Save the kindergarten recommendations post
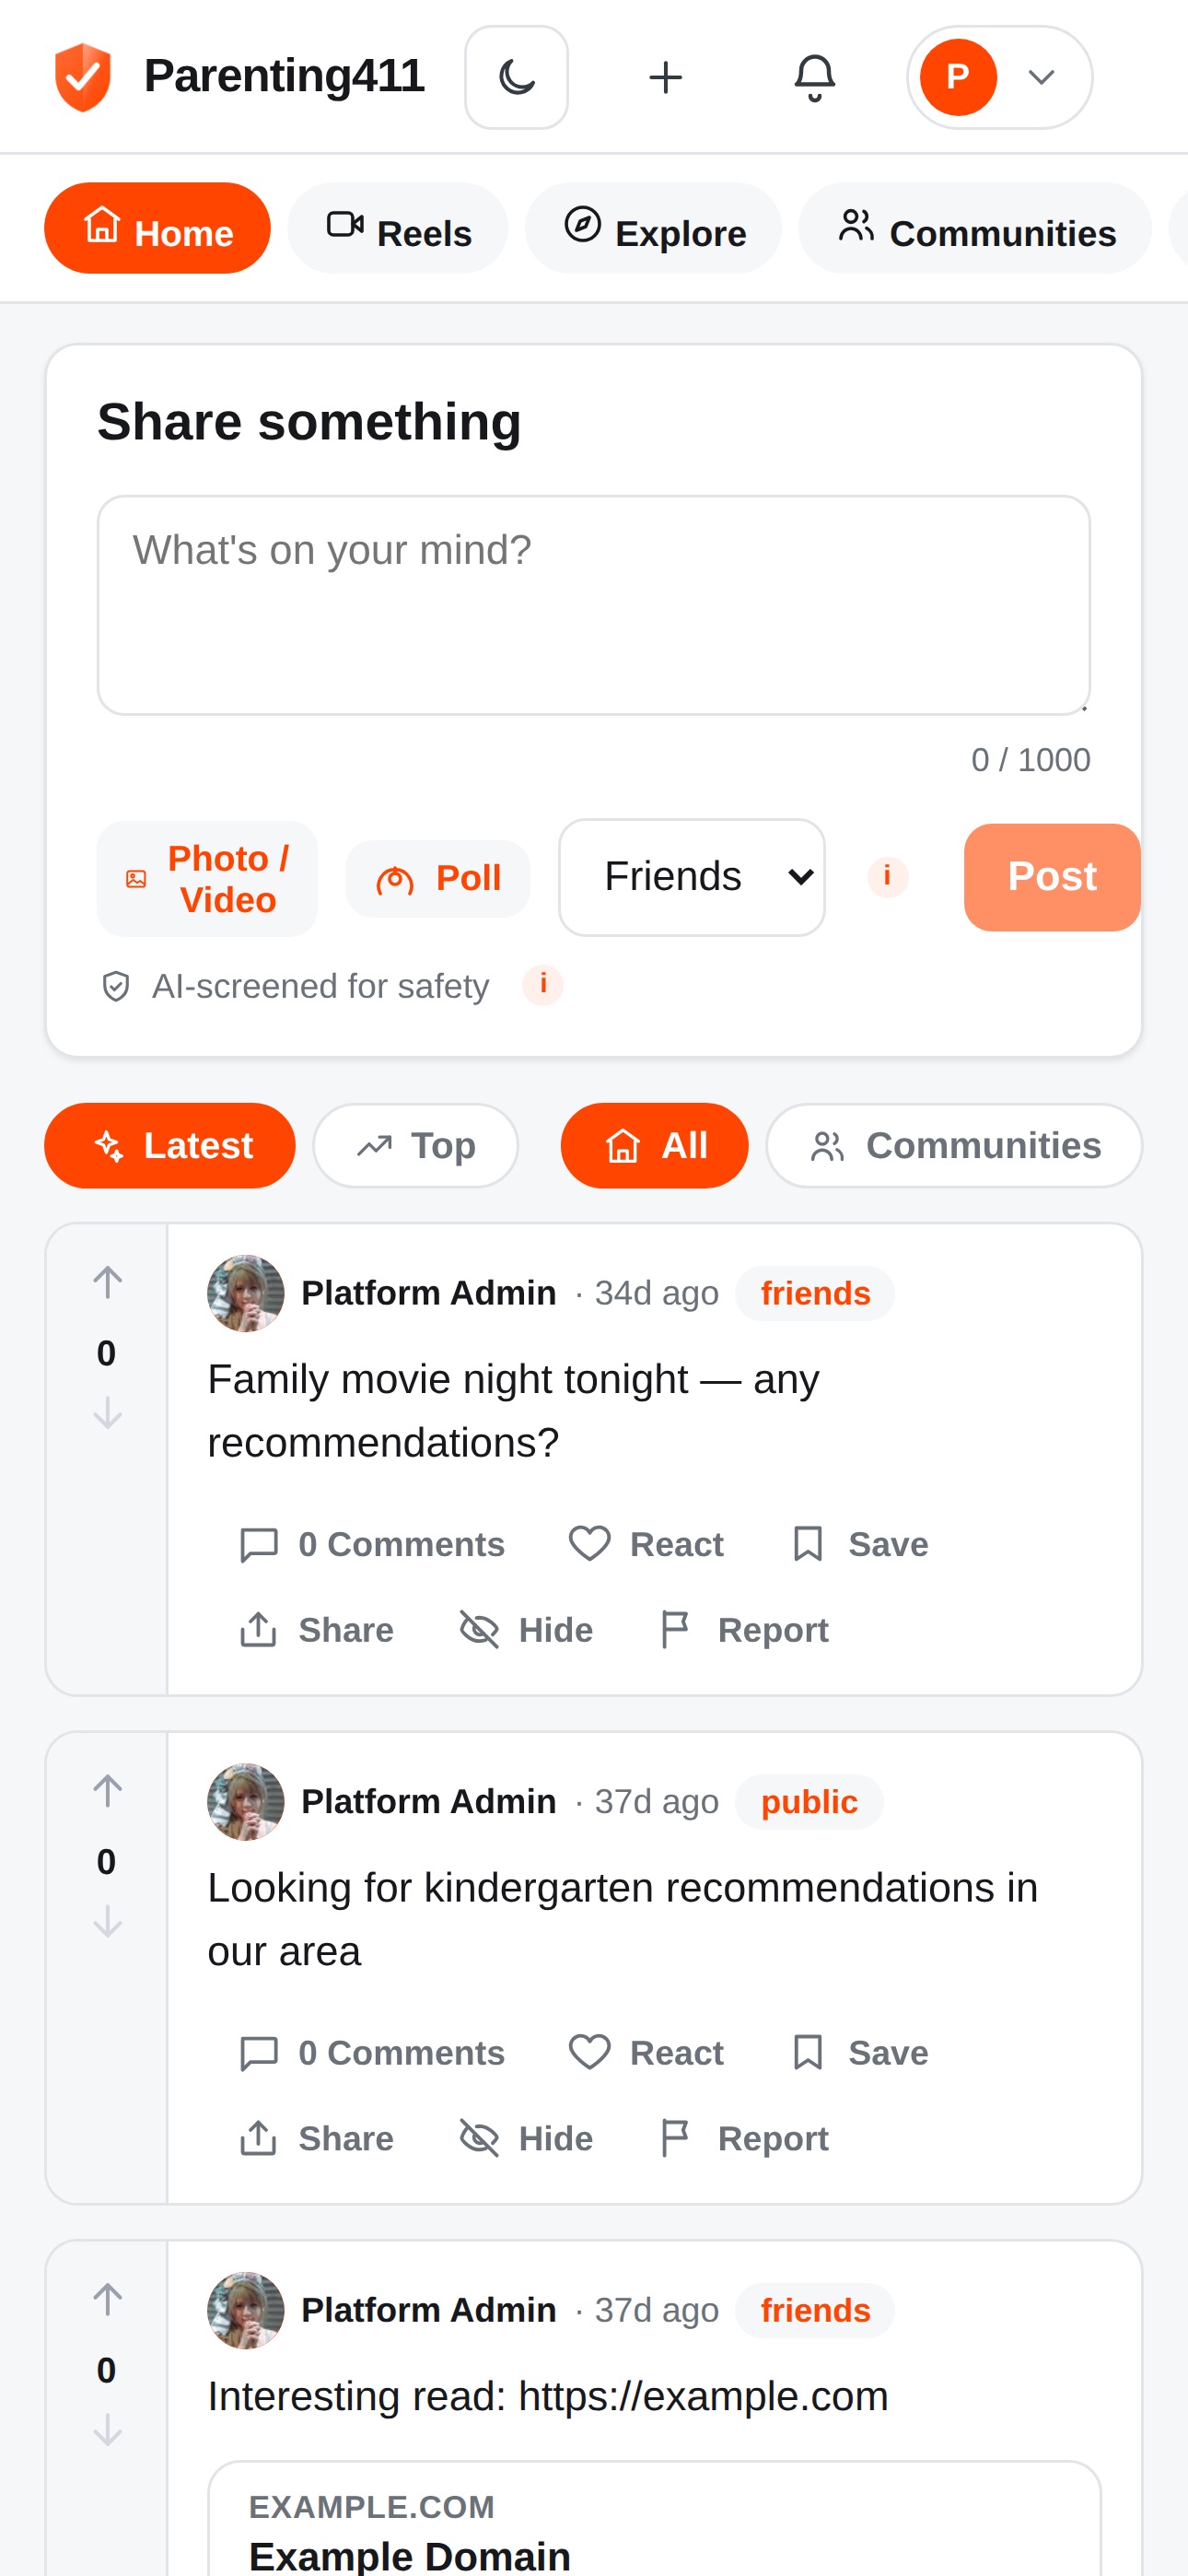The width and height of the screenshot is (1188, 2576). 859,2052
